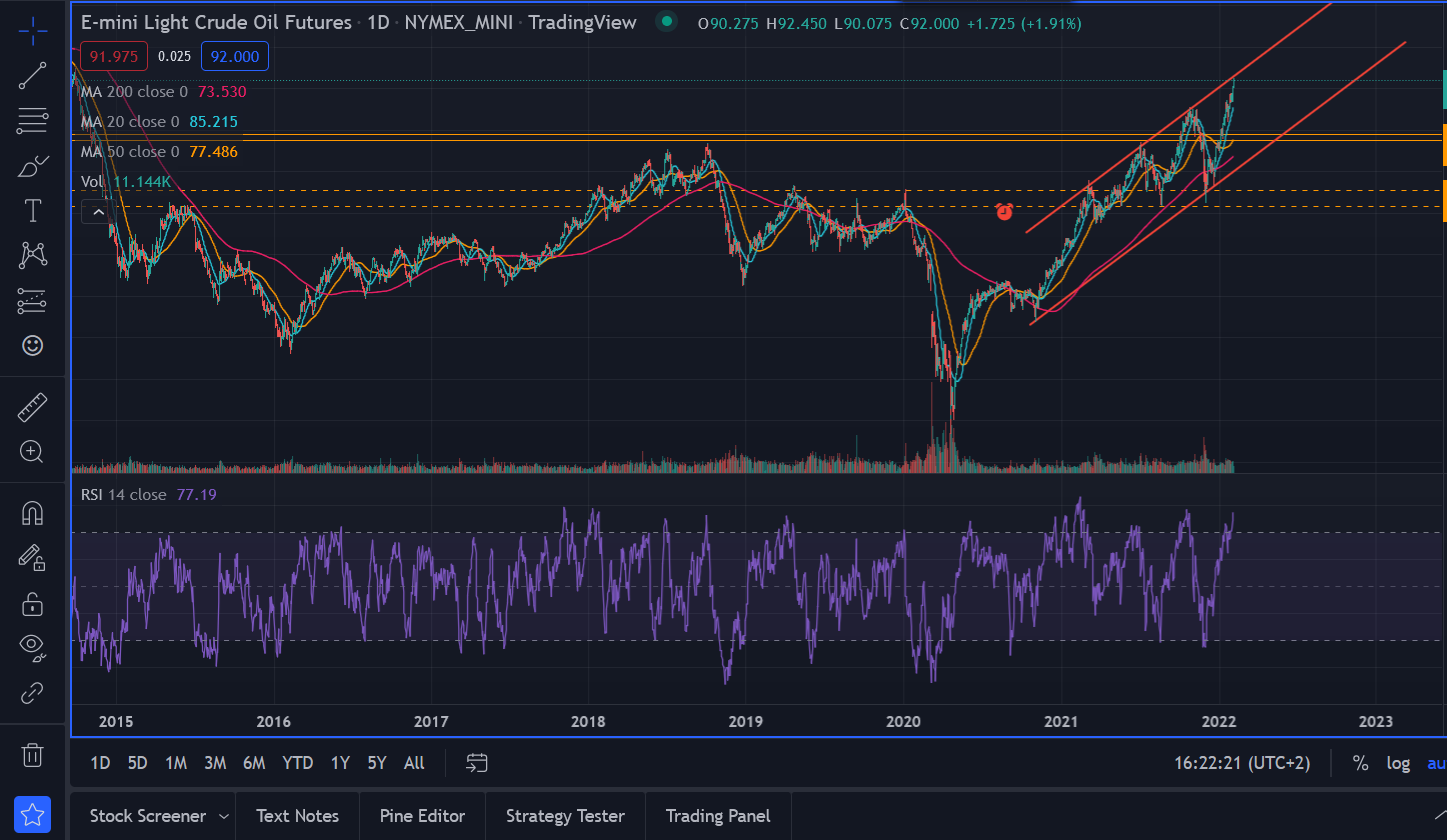This screenshot has height=840, width=1447.
Task: Open the go-to-date calendar picker
Action: point(477,763)
